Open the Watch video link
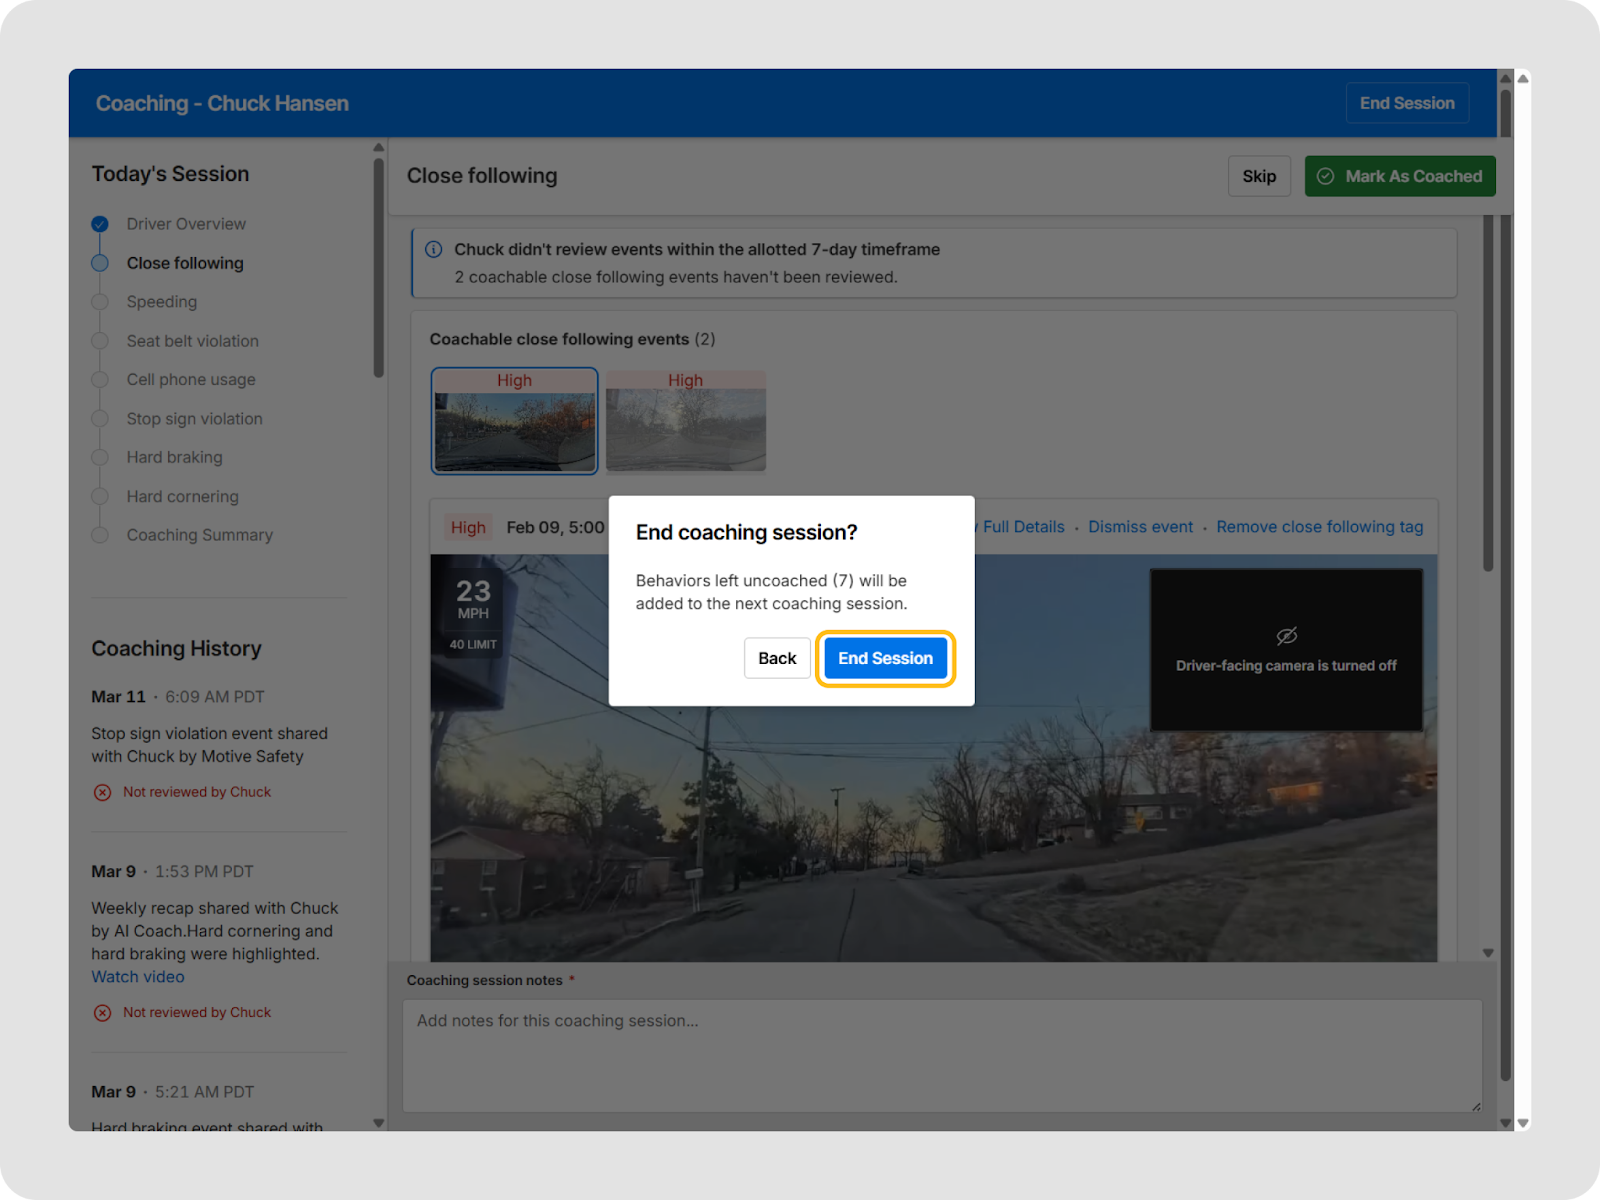 pos(138,977)
